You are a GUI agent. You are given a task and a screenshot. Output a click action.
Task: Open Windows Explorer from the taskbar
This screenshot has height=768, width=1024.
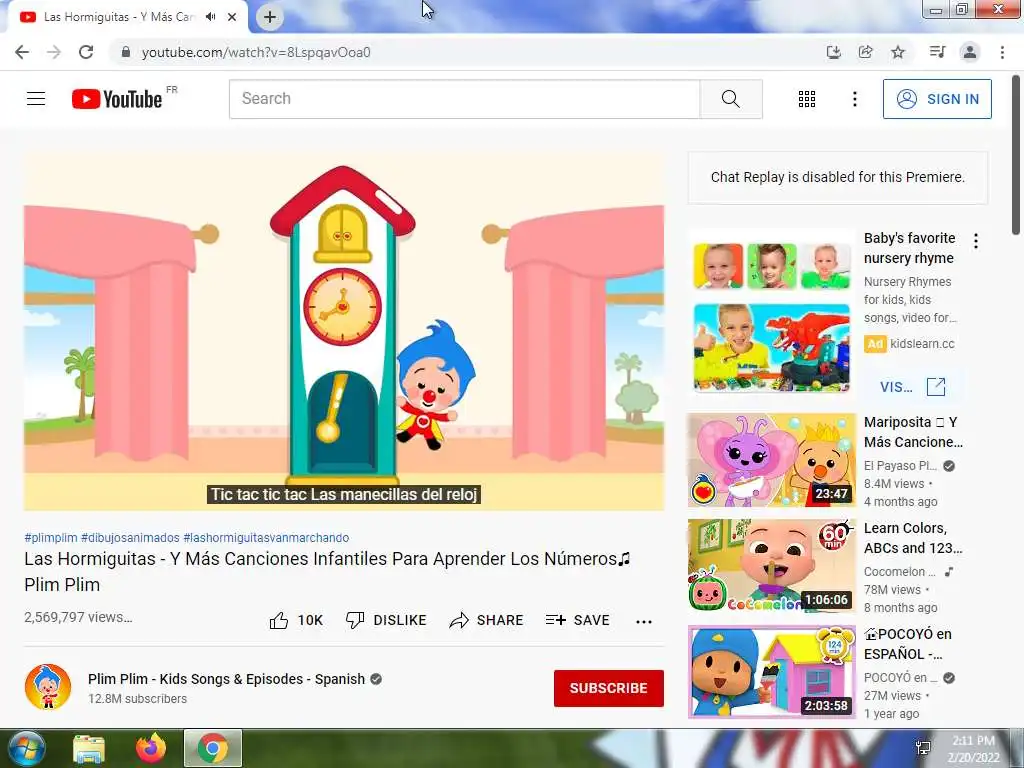point(89,748)
